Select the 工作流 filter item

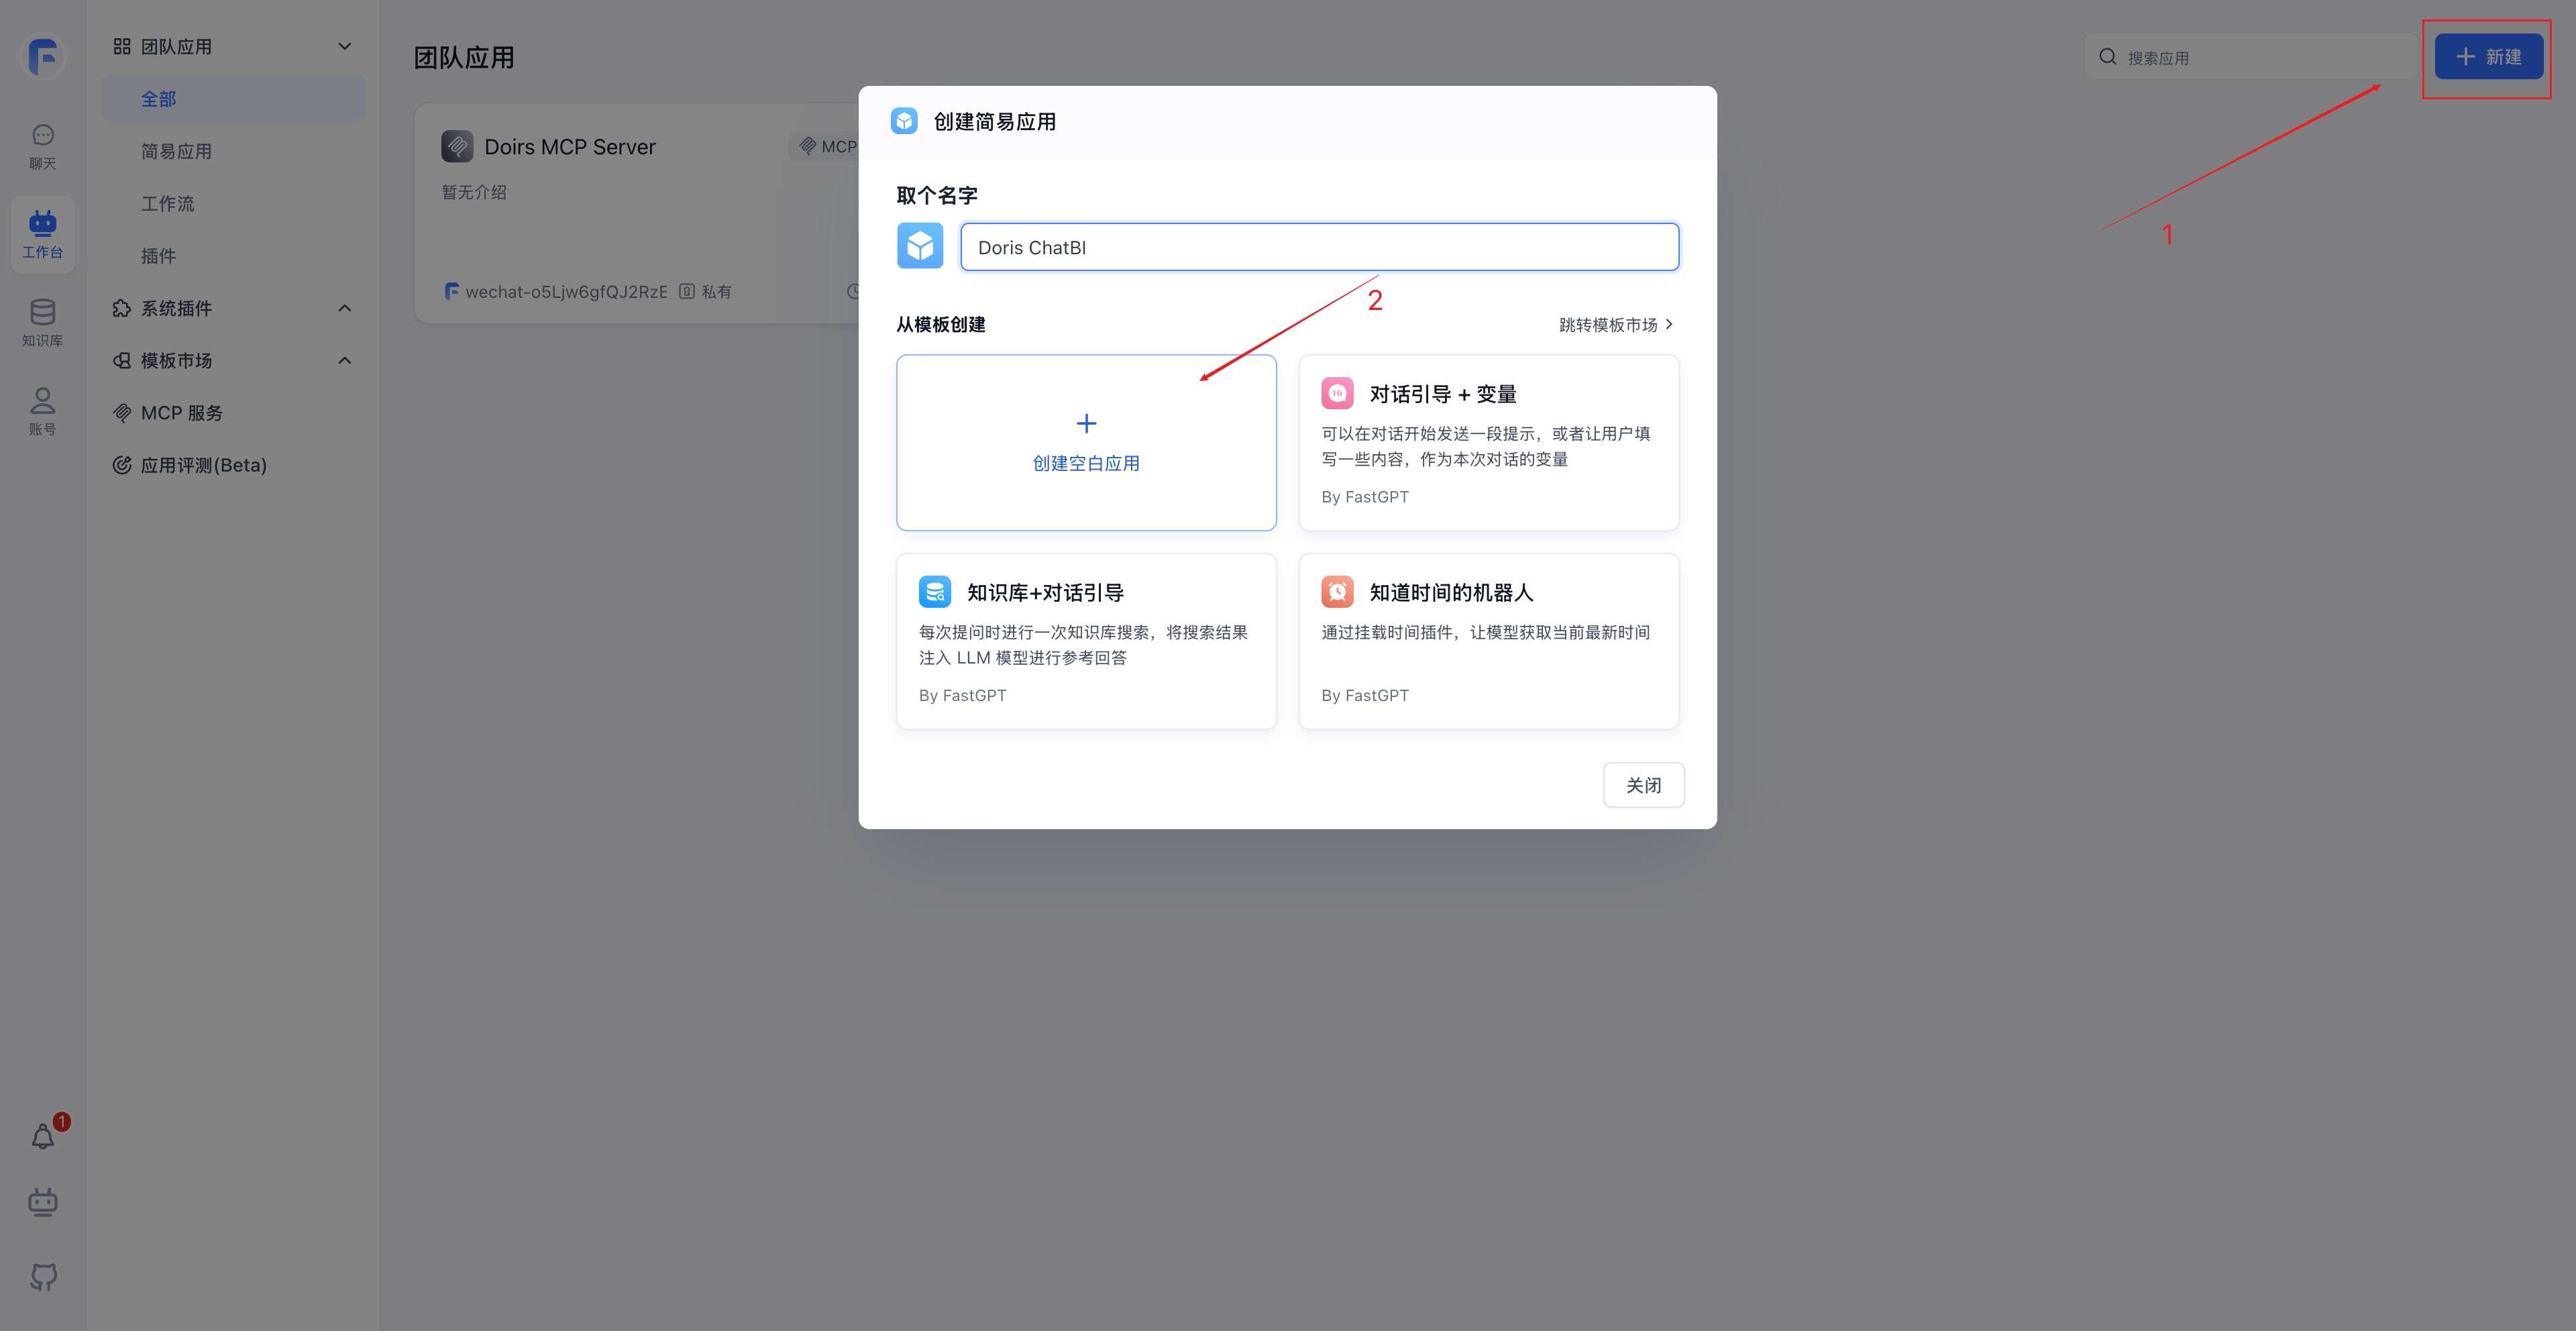(233, 203)
